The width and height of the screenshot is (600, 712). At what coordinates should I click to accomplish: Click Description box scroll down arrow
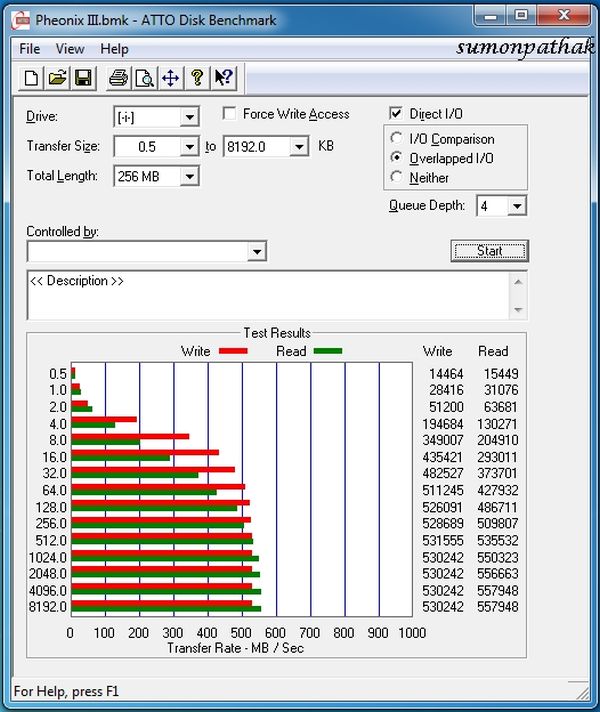518,310
